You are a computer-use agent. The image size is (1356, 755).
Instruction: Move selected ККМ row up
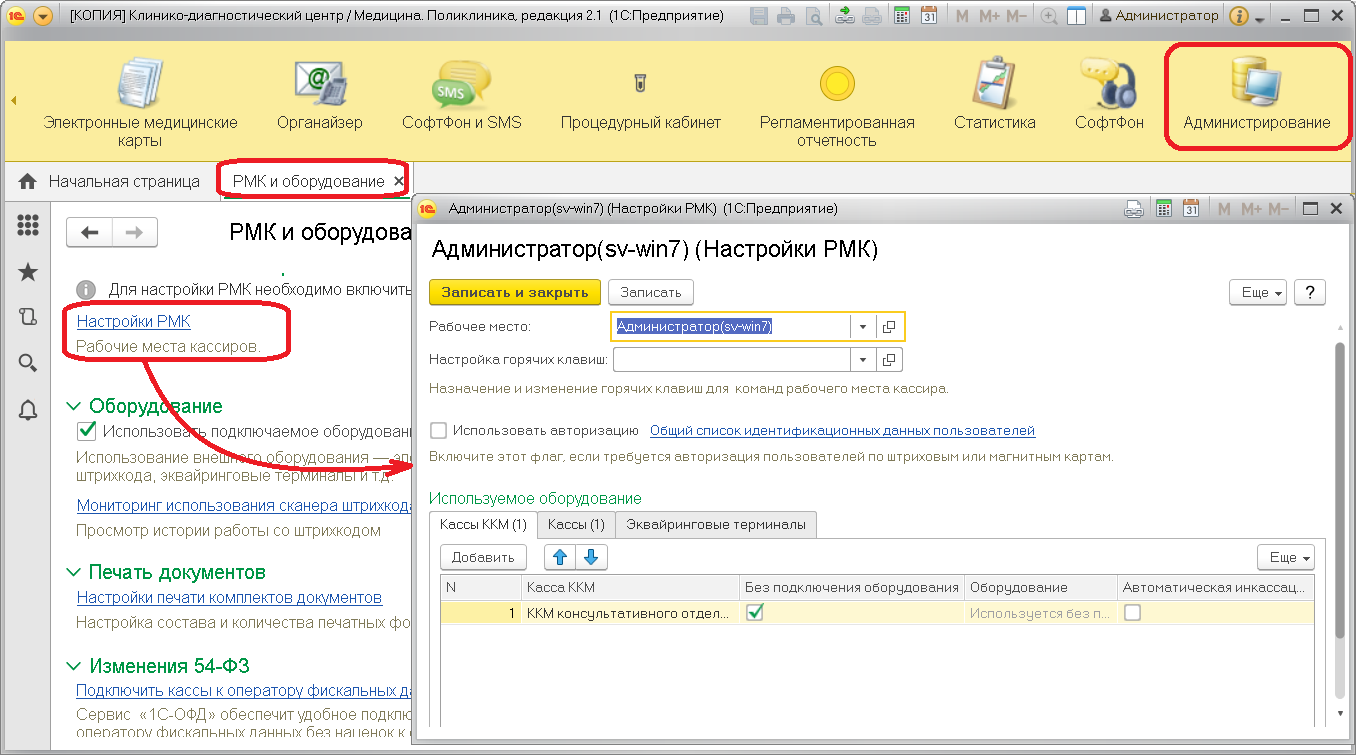[561, 557]
